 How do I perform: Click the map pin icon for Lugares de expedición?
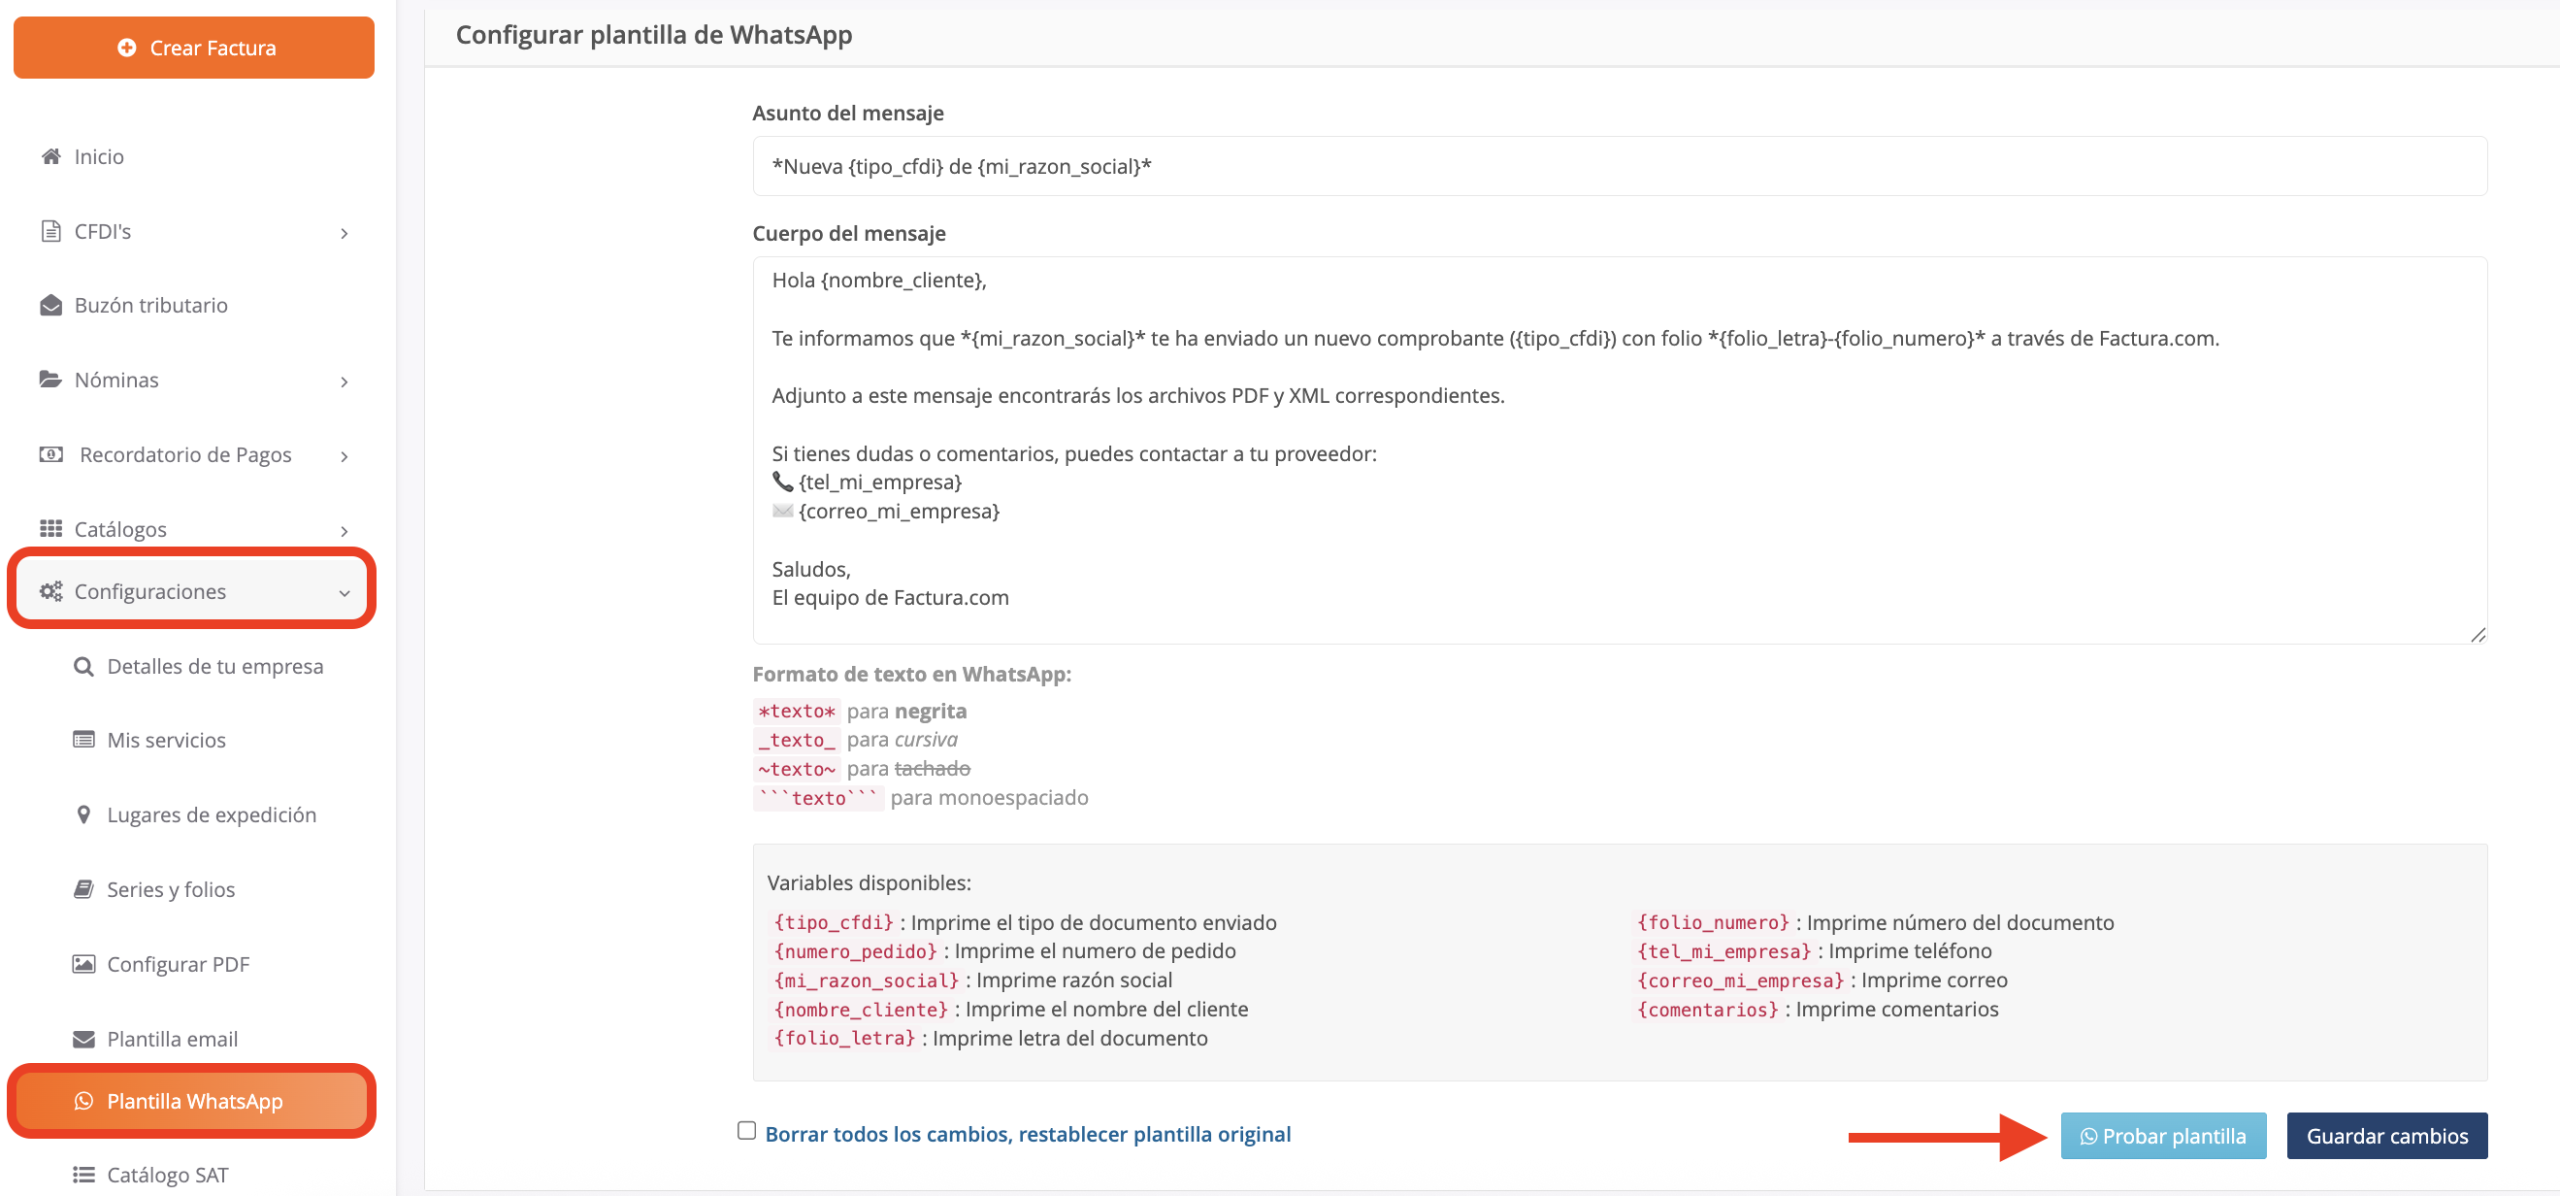84,814
